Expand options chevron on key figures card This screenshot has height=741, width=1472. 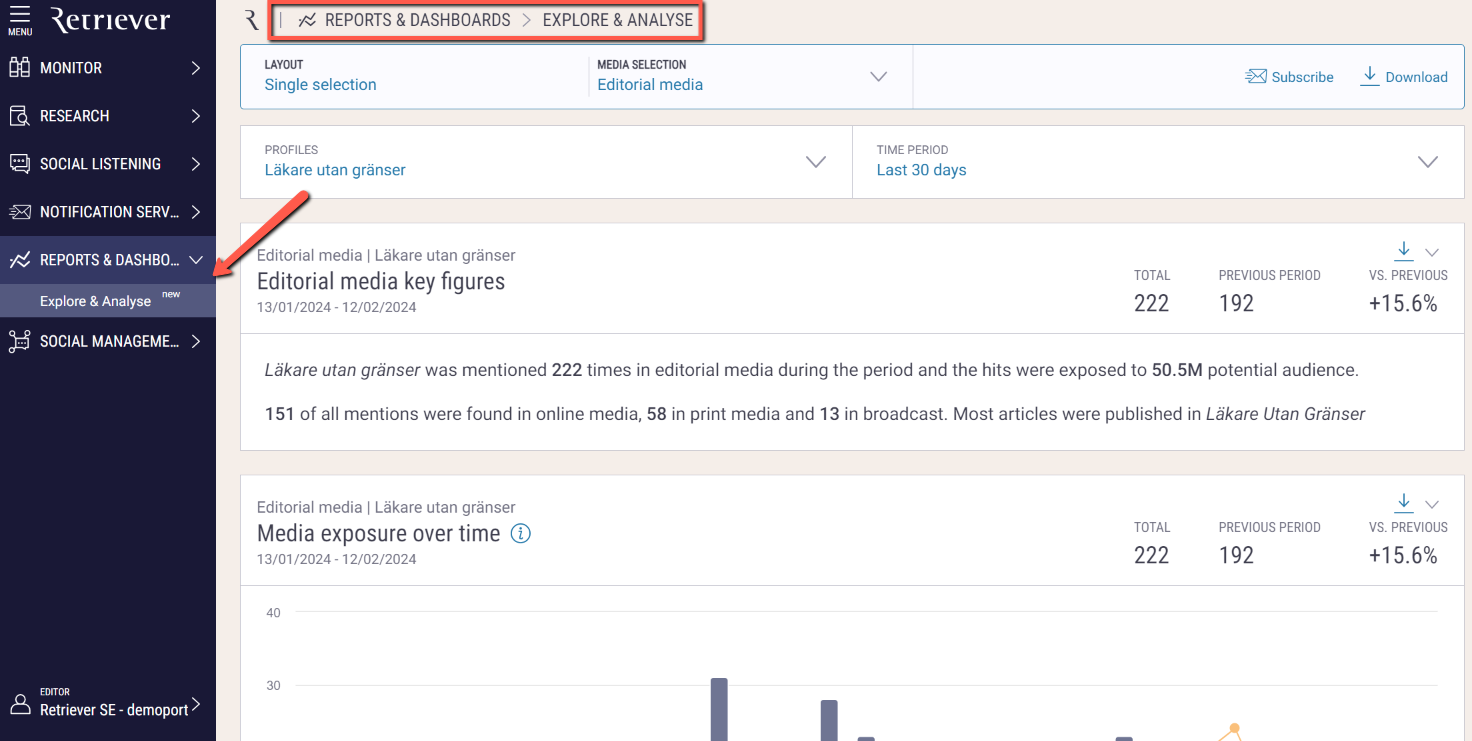click(1432, 252)
